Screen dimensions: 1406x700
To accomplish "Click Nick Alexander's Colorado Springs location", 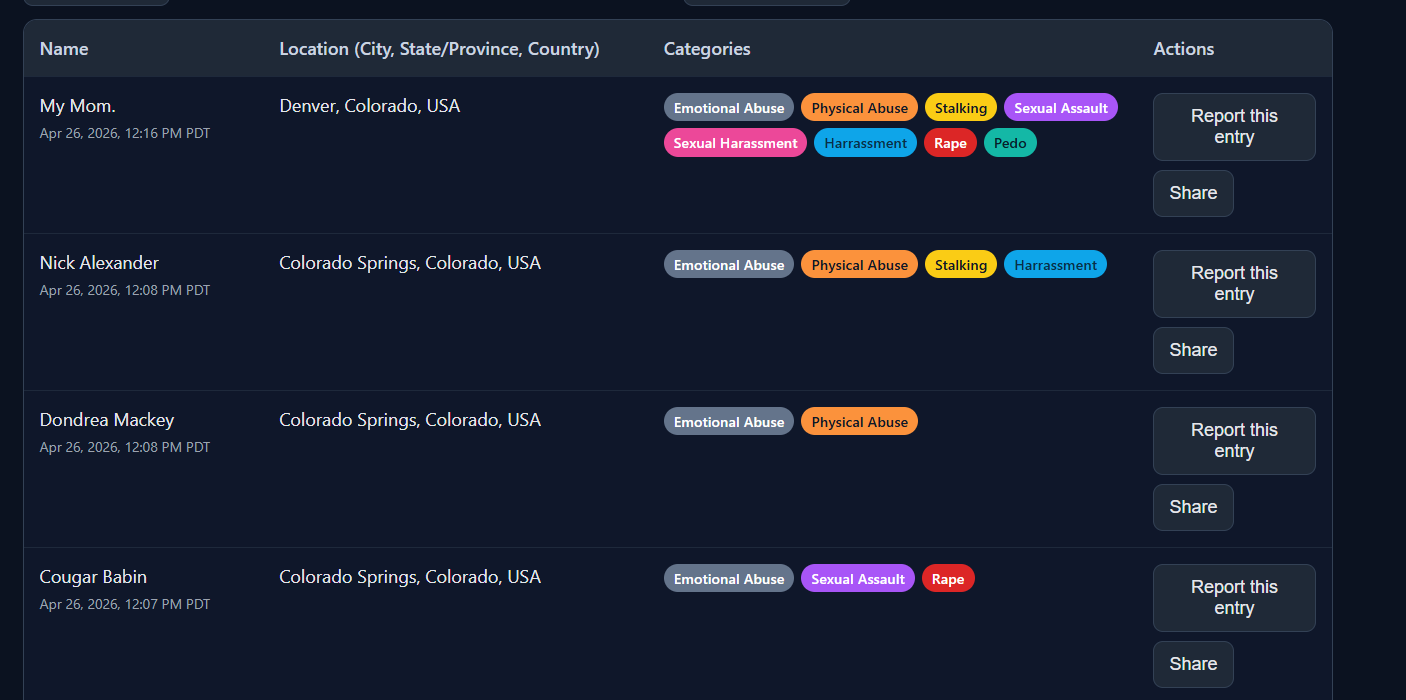I will coord(410,263).
